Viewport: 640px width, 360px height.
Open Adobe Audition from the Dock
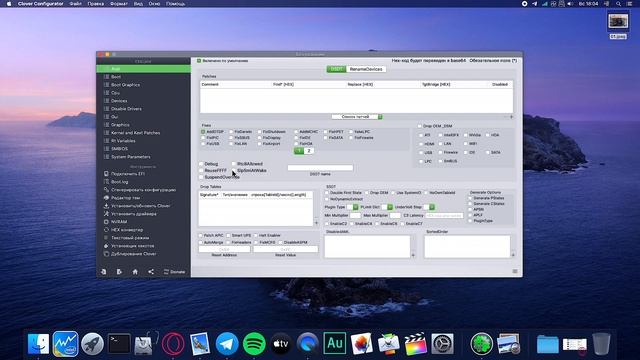coord(335,344)
